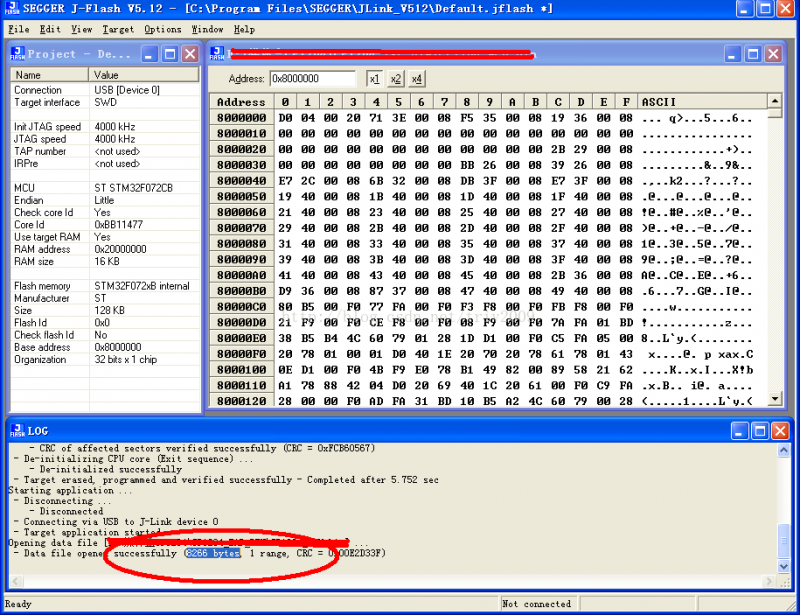The image size is (800, 615).
Task: Click LOG vertical scrollbar thumb
Action: click(x=784, y=541)
